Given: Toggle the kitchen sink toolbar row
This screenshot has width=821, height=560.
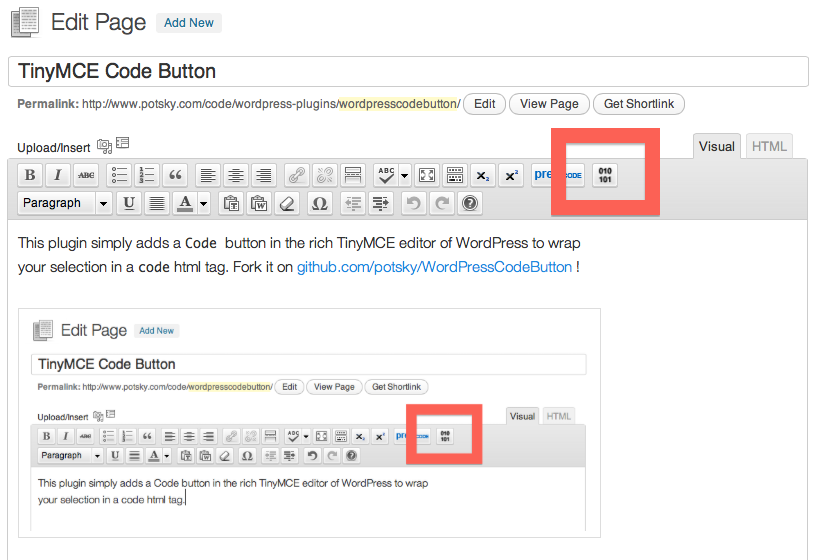Looking at the screenshot, I should [455, 175].
